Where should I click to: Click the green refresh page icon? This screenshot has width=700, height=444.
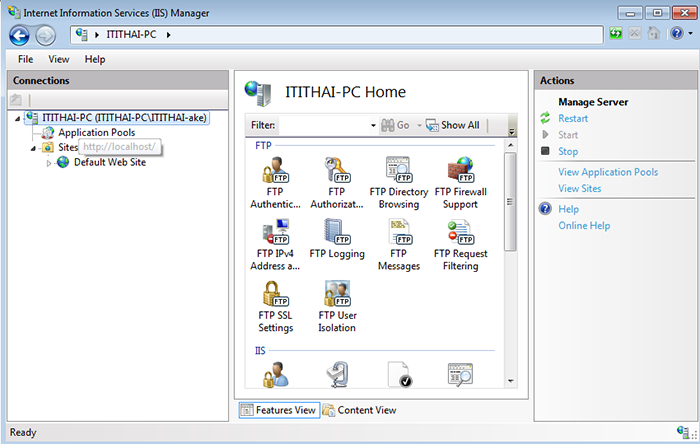point(616,33)
